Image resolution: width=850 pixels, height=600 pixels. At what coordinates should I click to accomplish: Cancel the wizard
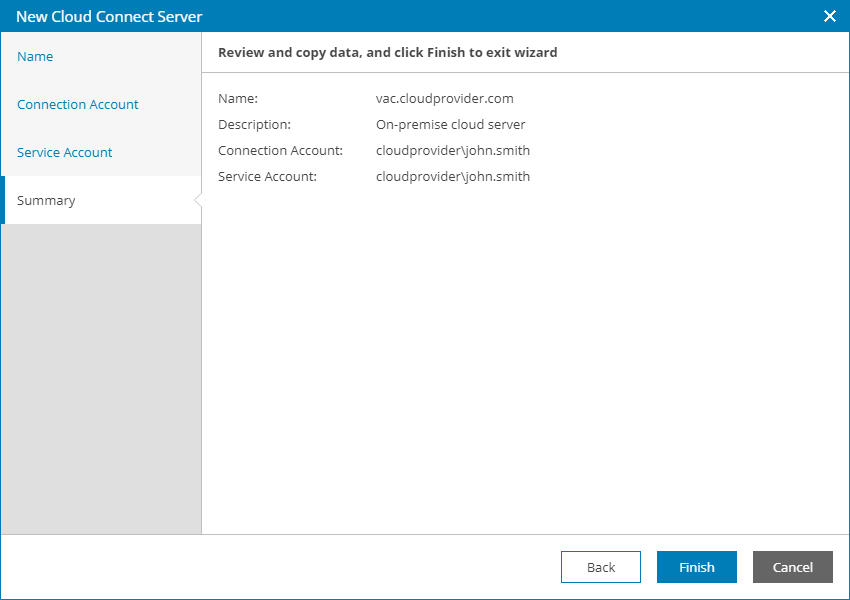tap(793, 567)
